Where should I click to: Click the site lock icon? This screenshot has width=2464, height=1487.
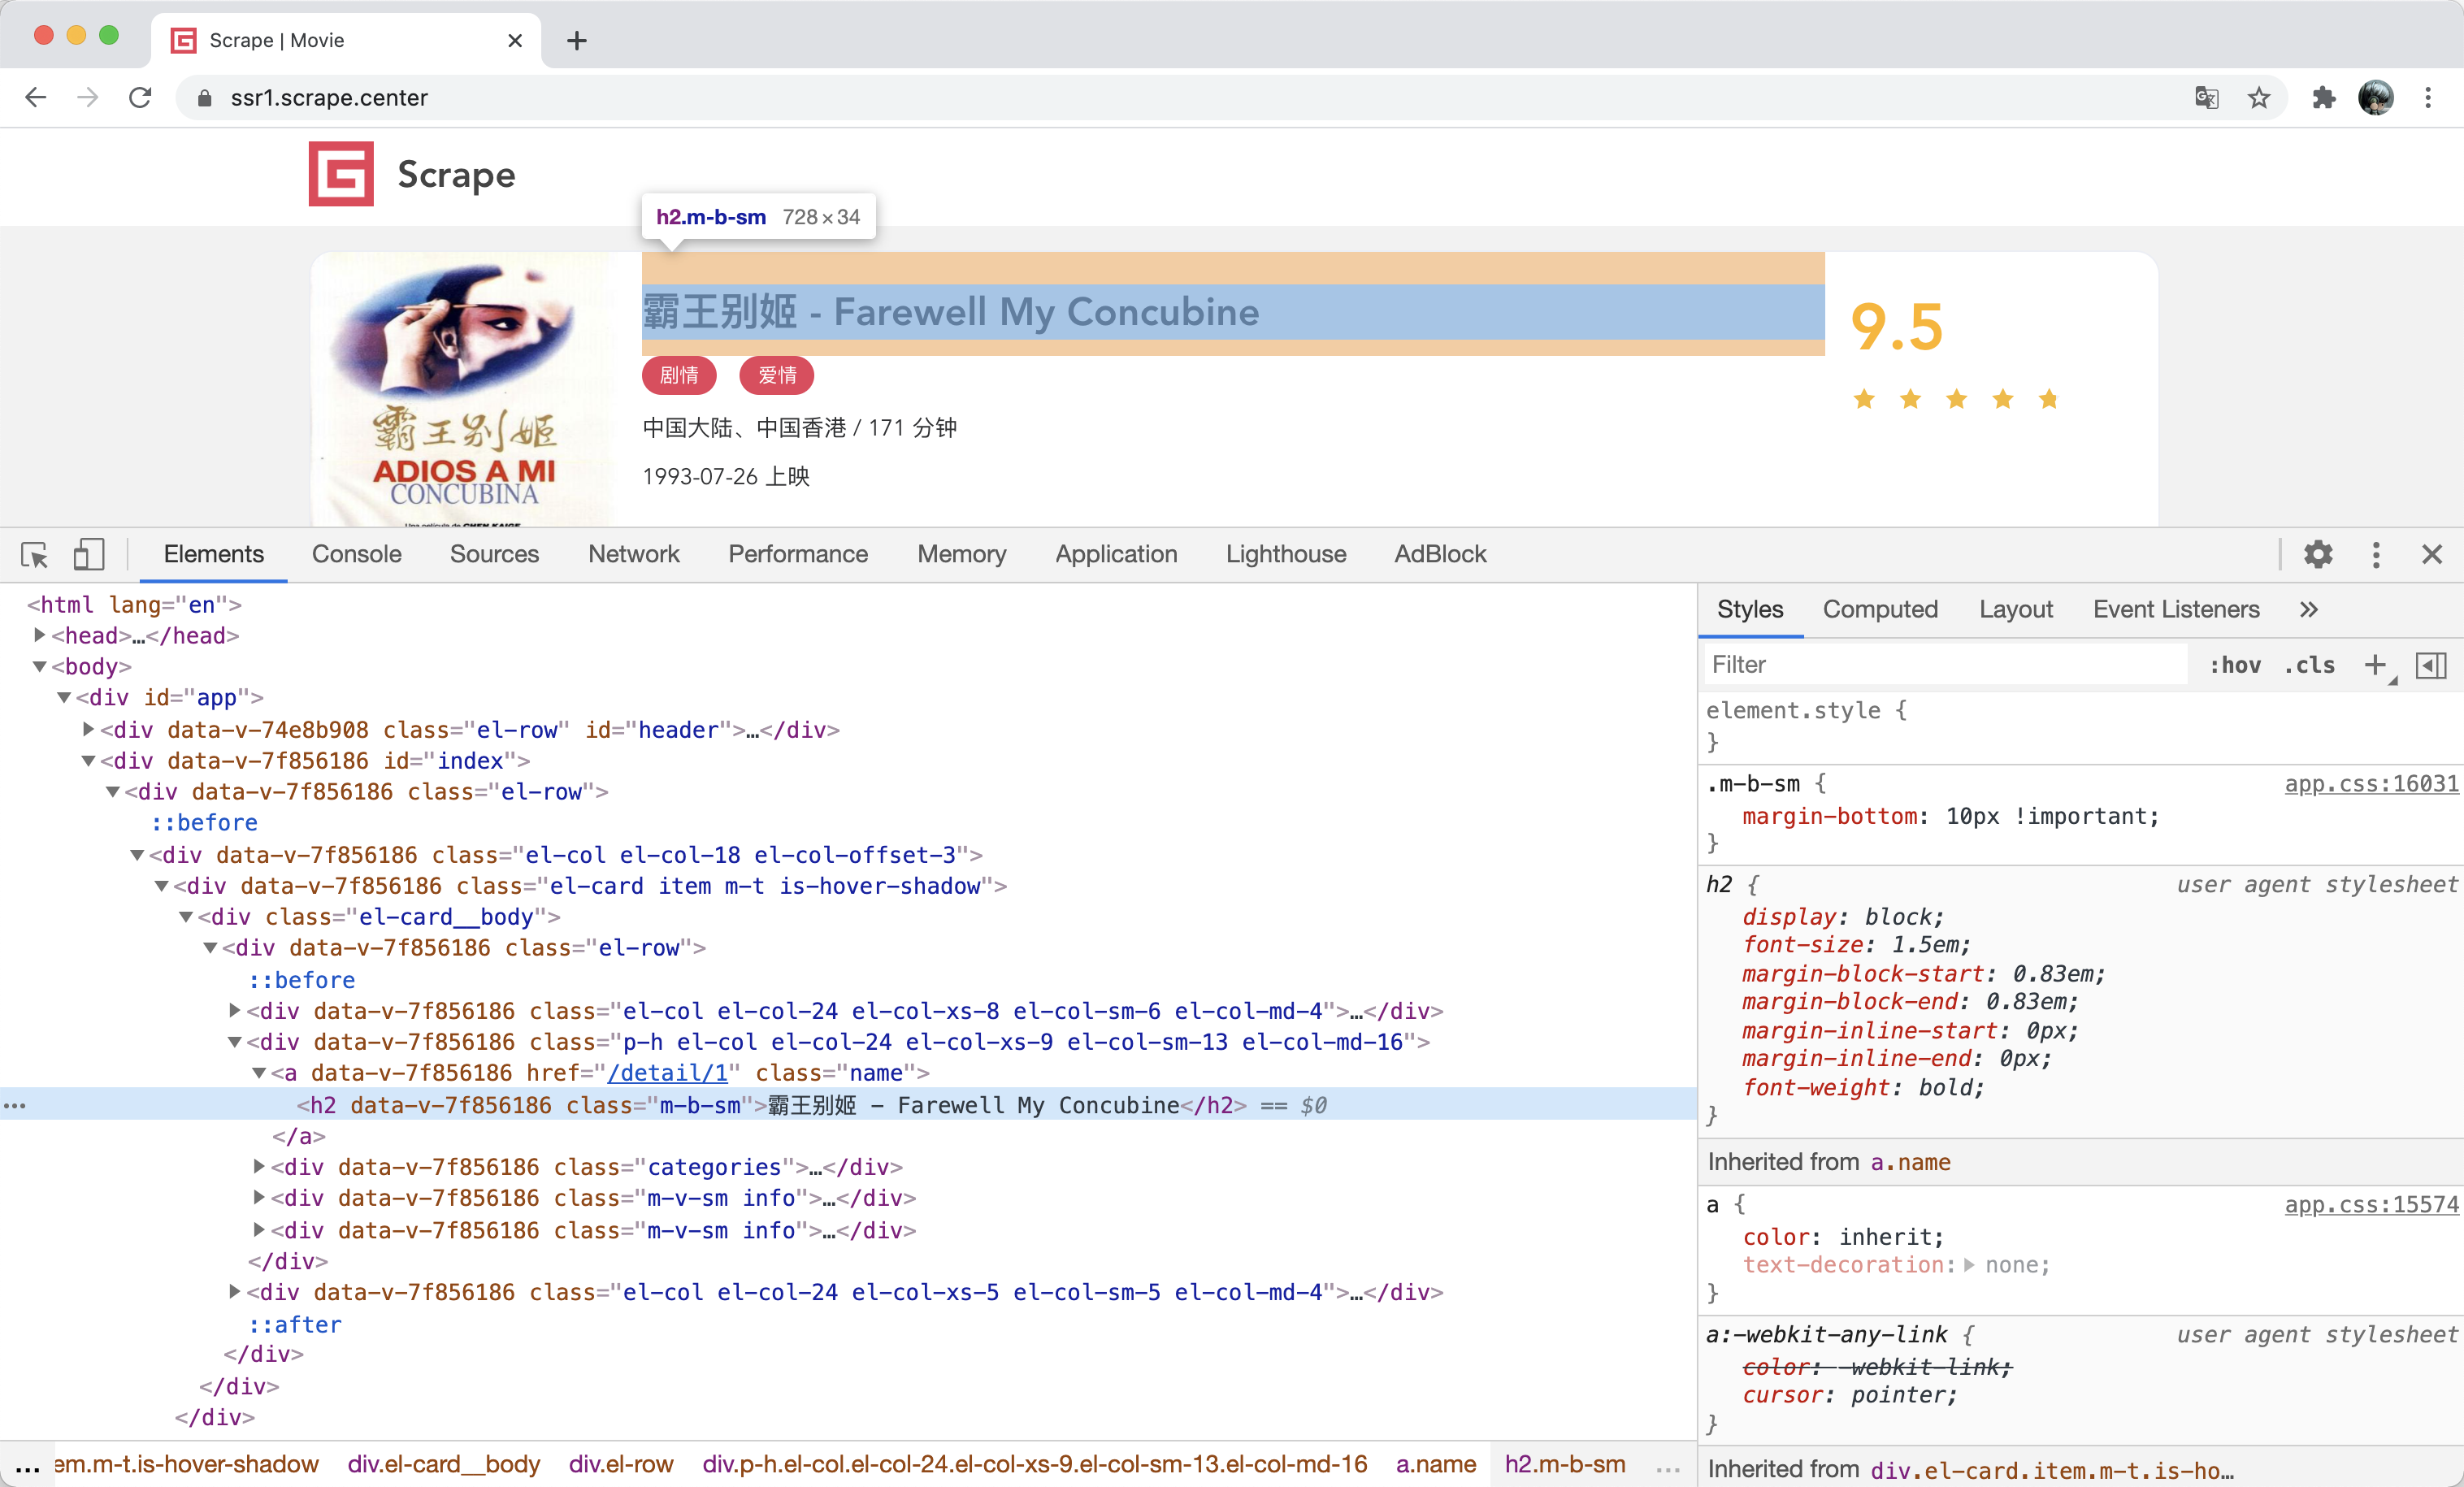click(204, 98)
